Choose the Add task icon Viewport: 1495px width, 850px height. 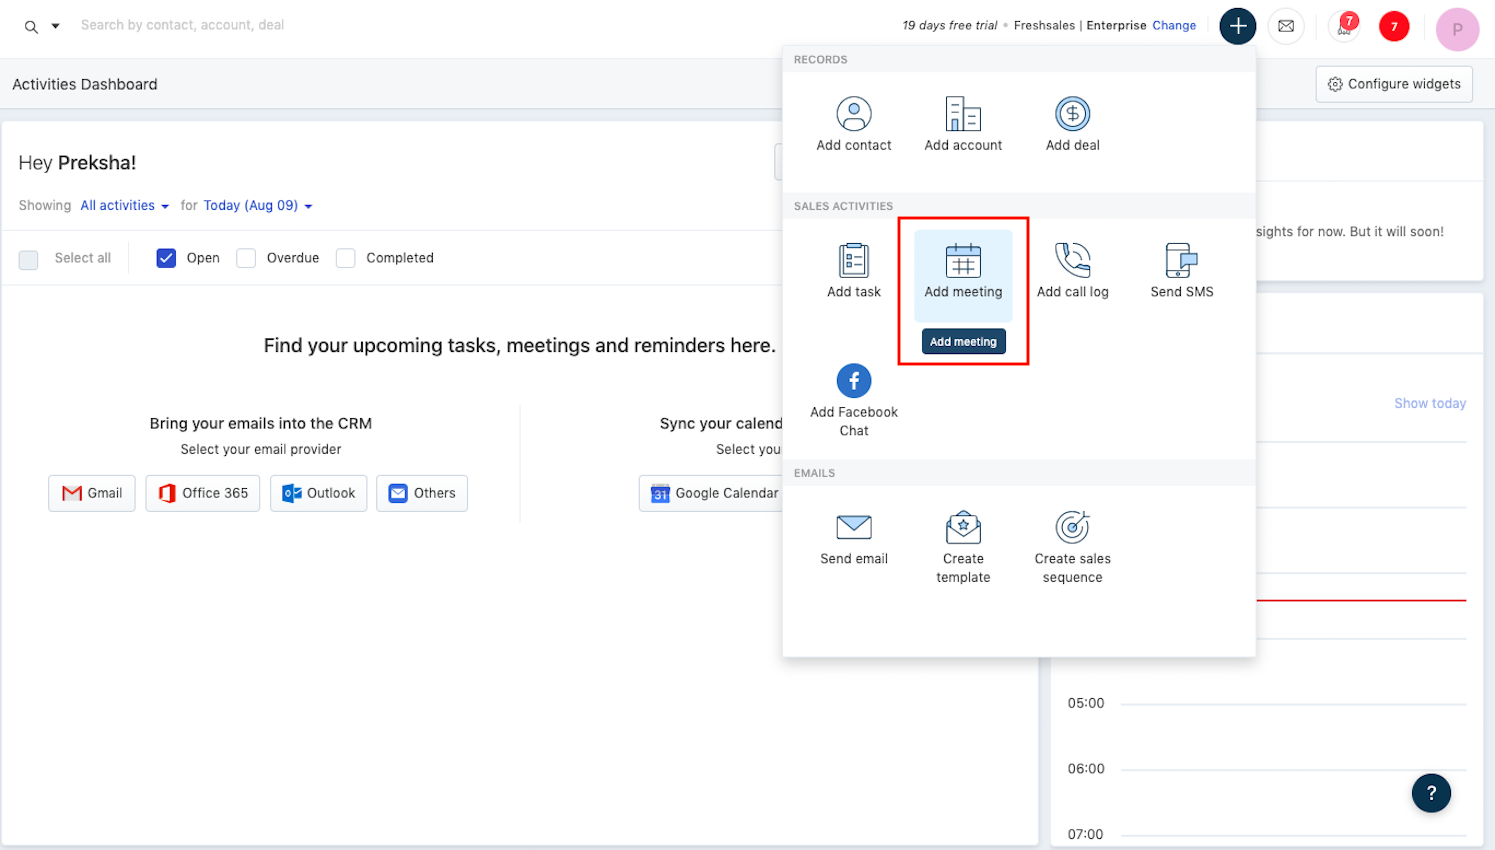[853, 261]
